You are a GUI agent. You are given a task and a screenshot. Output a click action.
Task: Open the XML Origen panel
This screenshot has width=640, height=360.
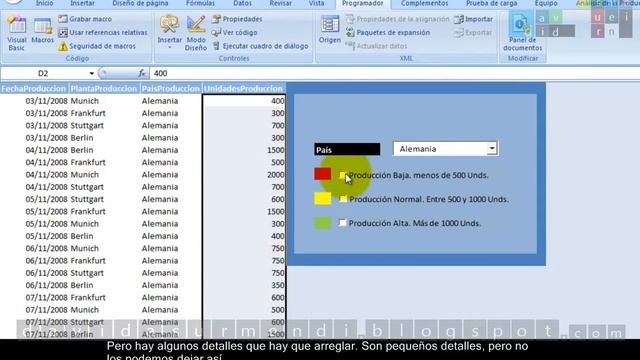tap(329, 29)
